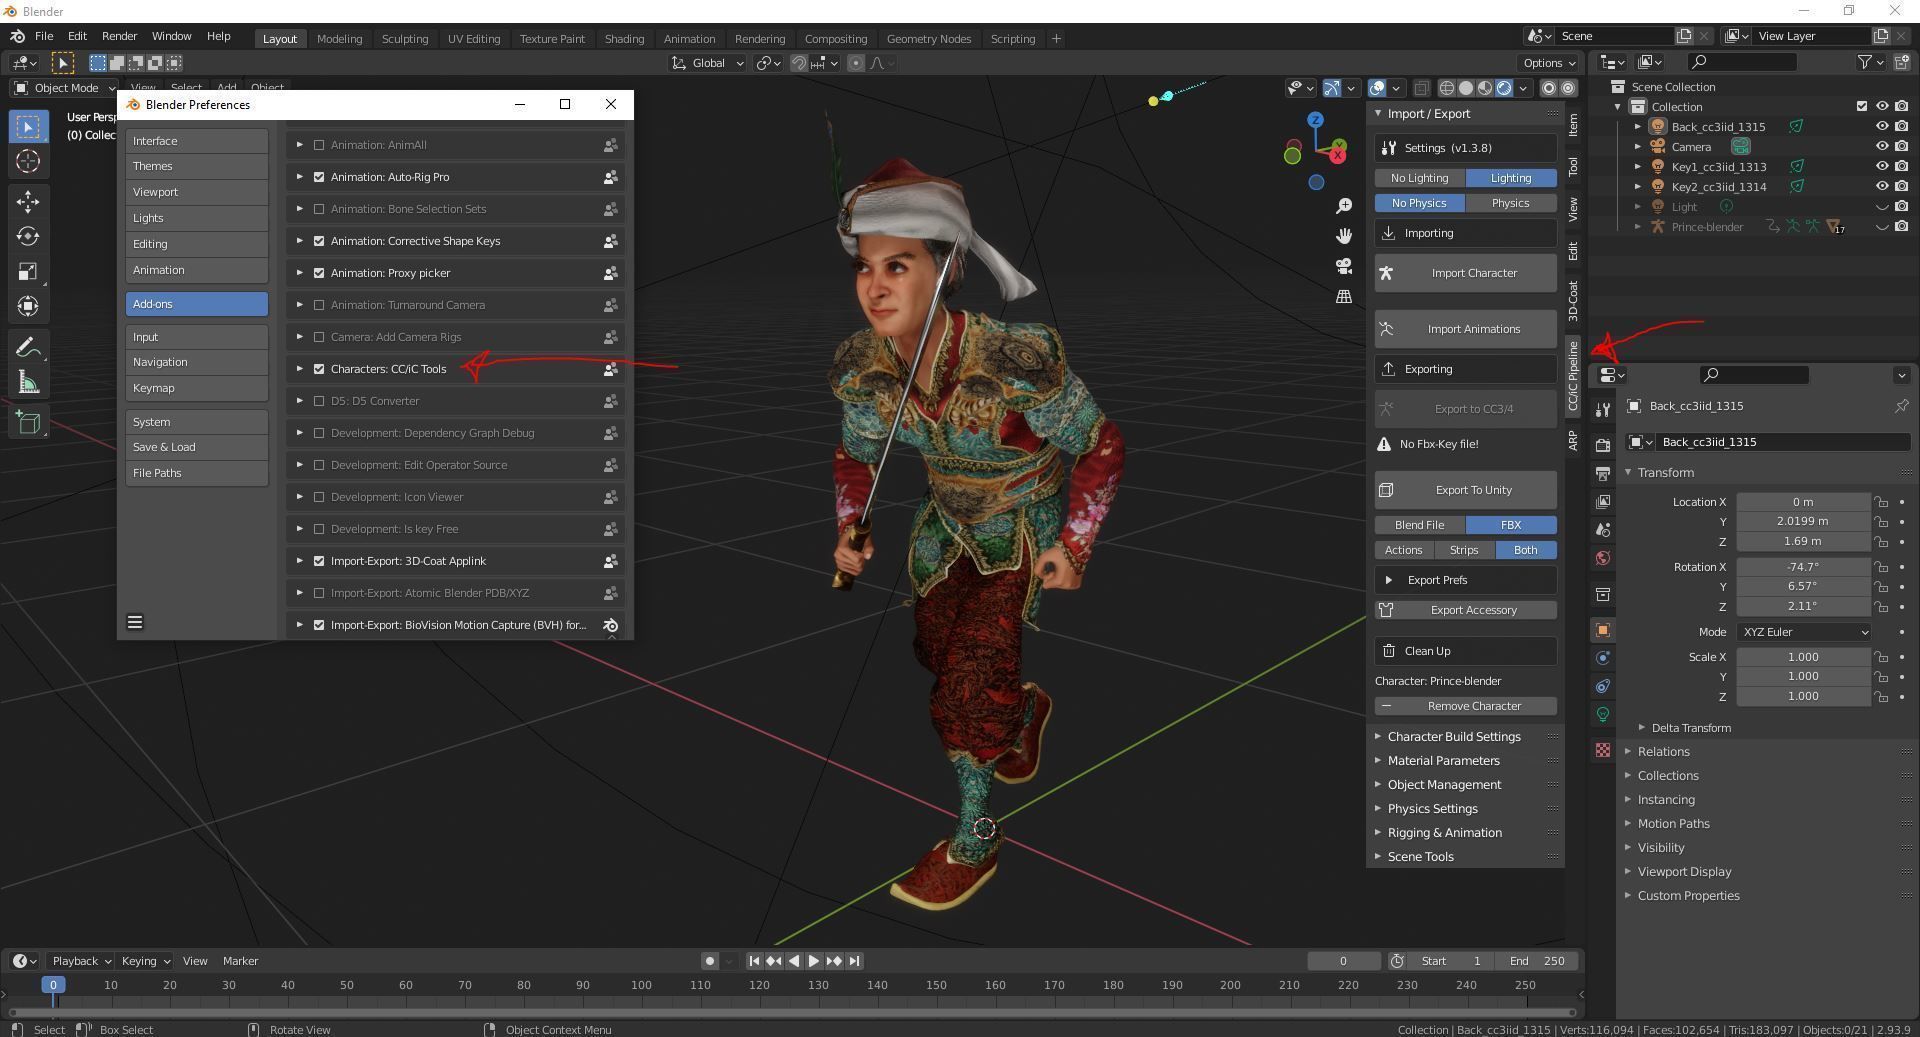Play animation in reverse
1920x1037 pixels.
click(794, 961)
